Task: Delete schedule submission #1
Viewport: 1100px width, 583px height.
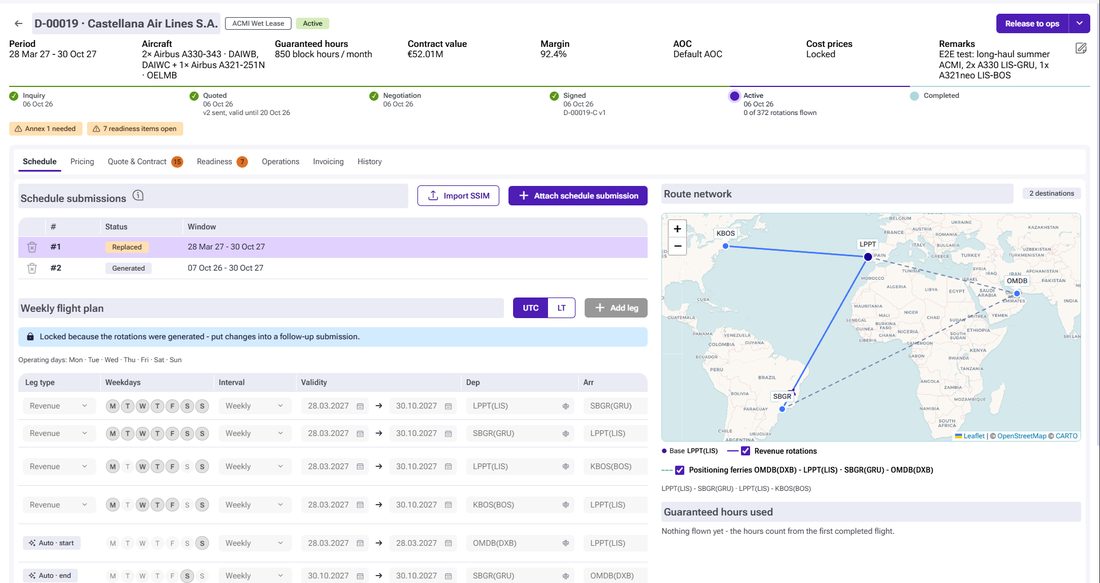Action: 32,247
